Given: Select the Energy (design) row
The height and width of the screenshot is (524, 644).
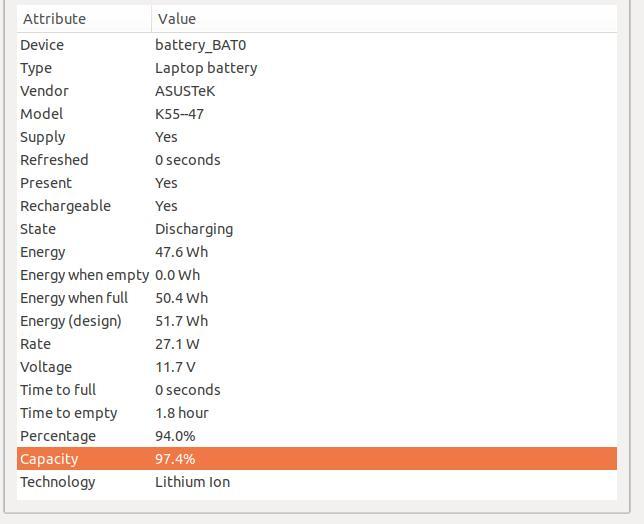Looking at the screenshot, I should pyautogui.click(x=317, y=321).
